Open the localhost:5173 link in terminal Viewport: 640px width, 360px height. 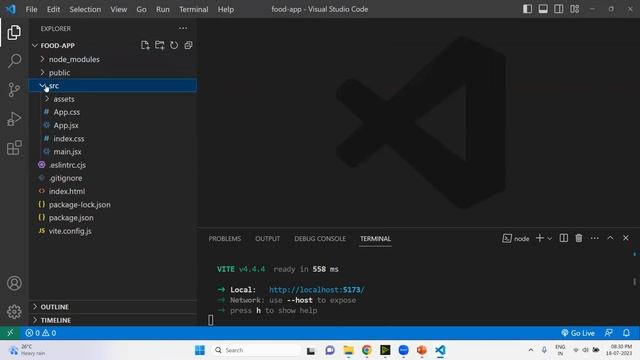pos(316,290)
